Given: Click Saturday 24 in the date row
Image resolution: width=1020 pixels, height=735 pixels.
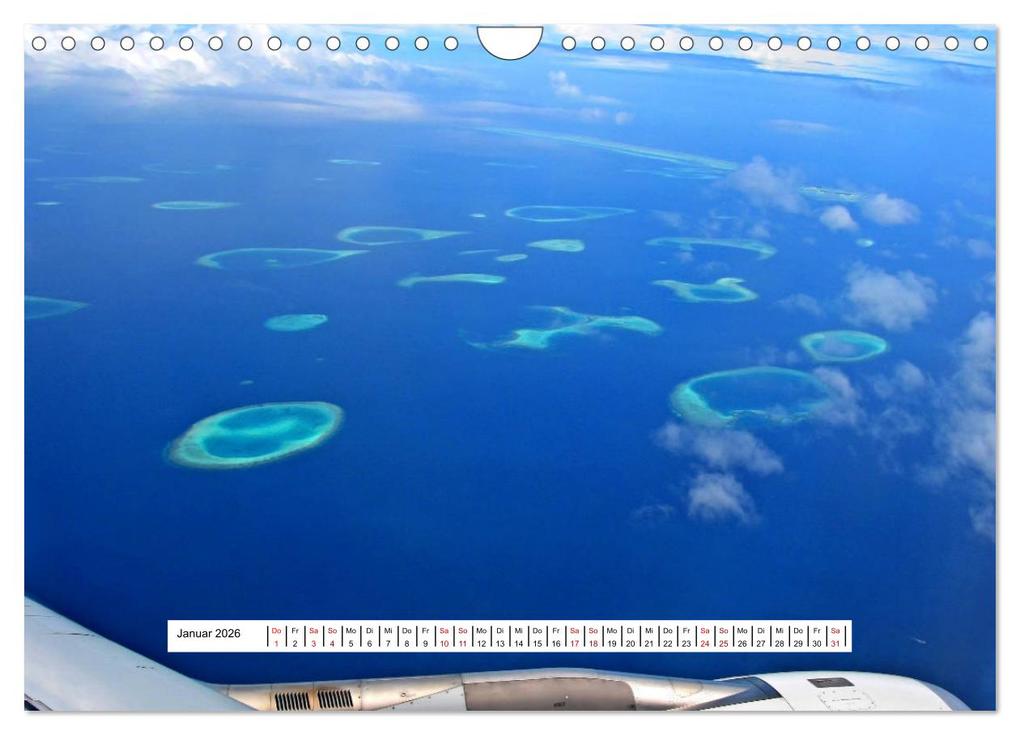Looking at the screenshot, I should [705, 637].
